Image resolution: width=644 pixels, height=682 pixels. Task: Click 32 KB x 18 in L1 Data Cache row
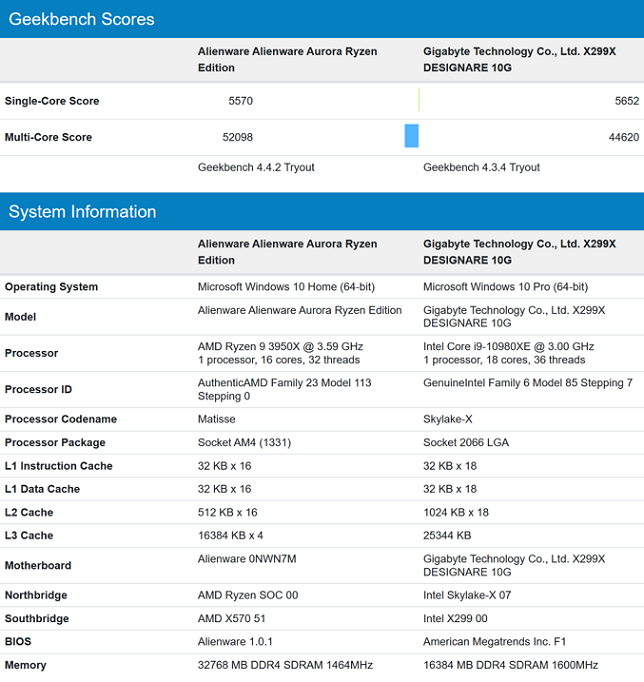[x=450, y=489]
